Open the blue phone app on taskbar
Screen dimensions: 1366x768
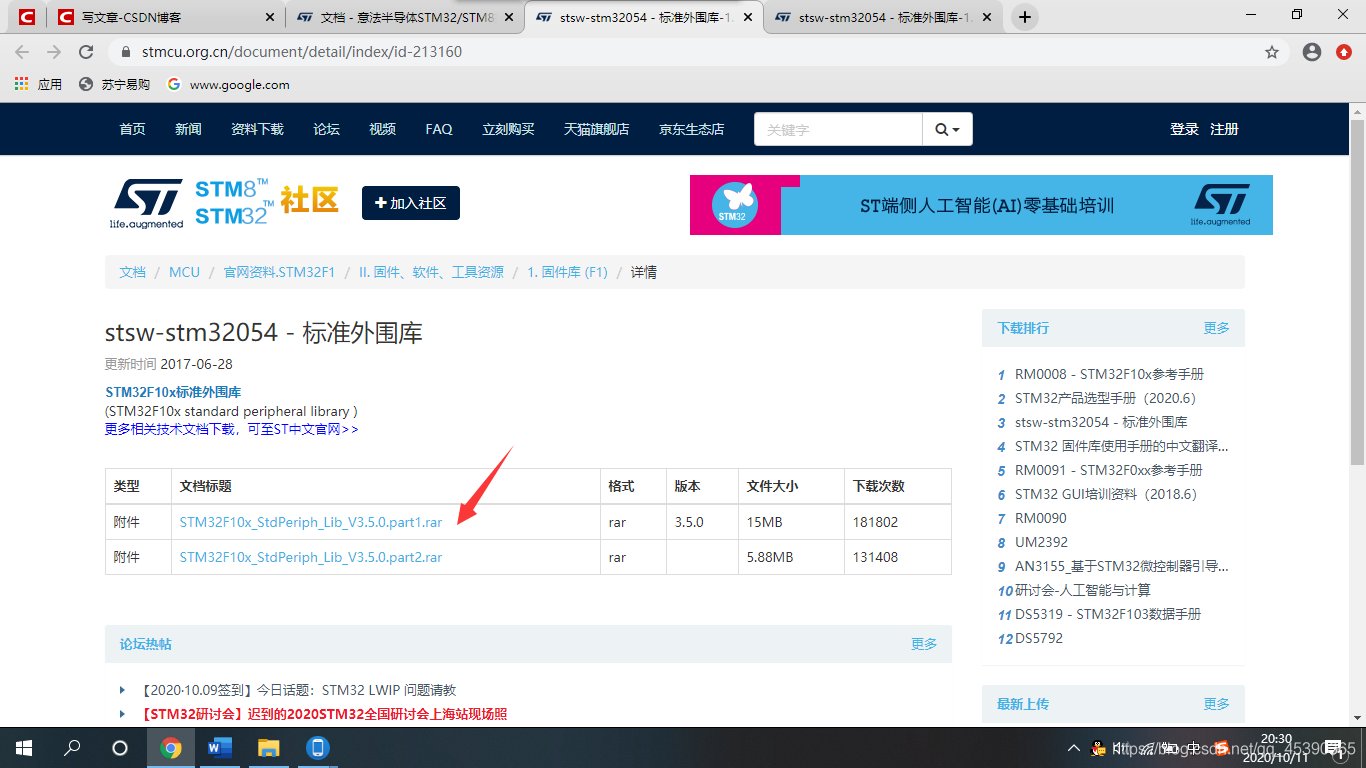pos(318,748)
